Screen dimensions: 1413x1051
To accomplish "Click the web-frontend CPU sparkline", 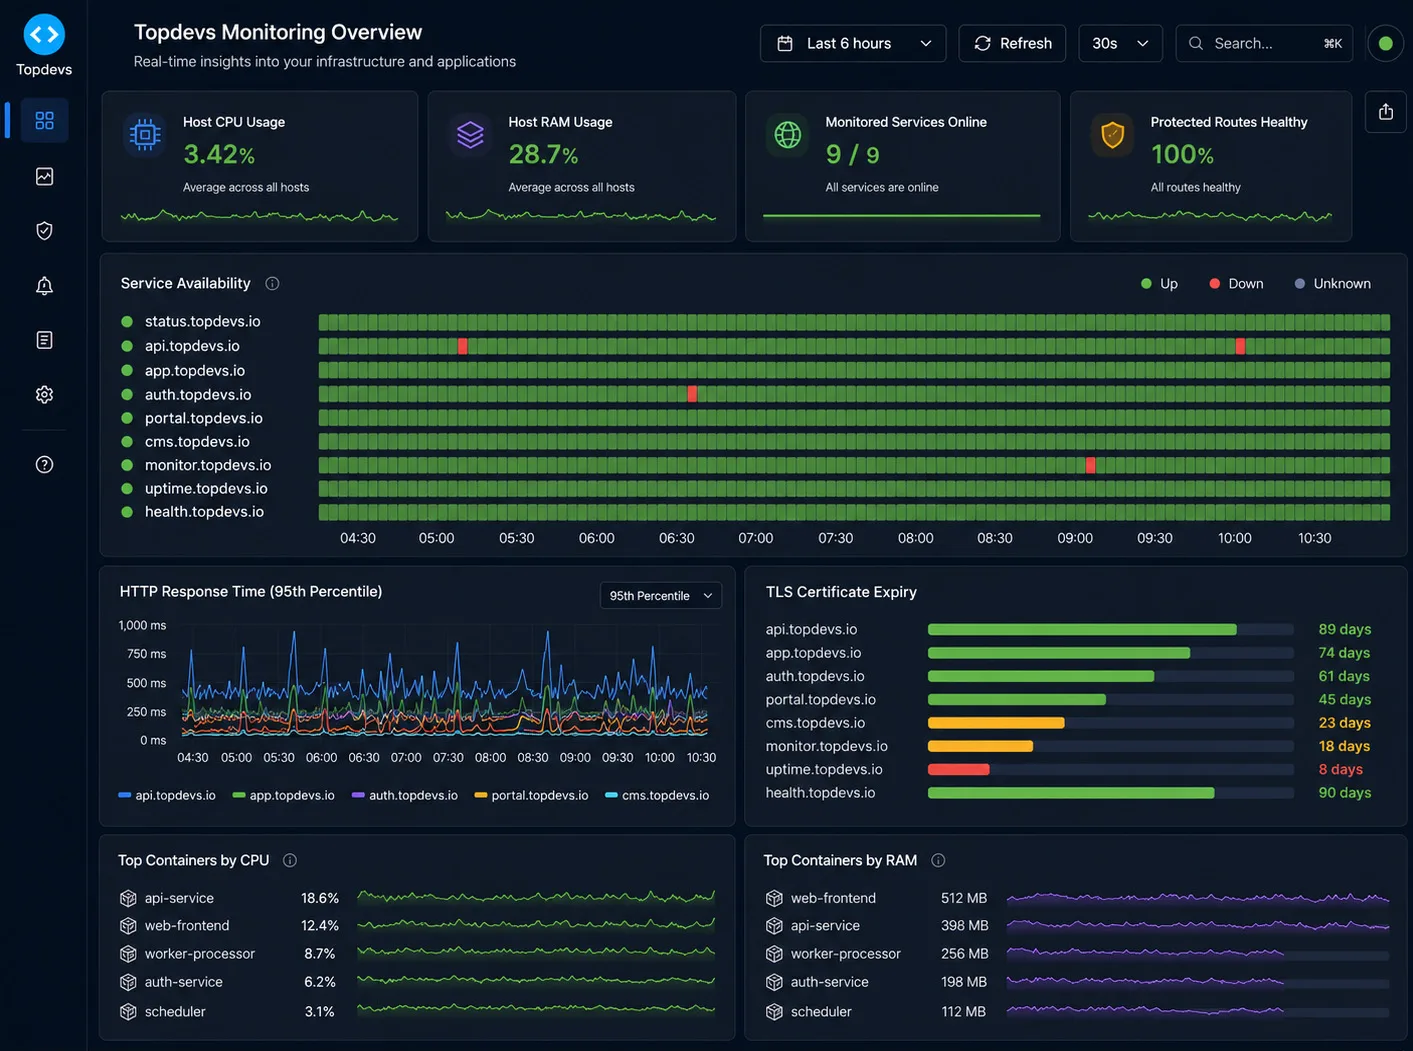I will point(536,925).
